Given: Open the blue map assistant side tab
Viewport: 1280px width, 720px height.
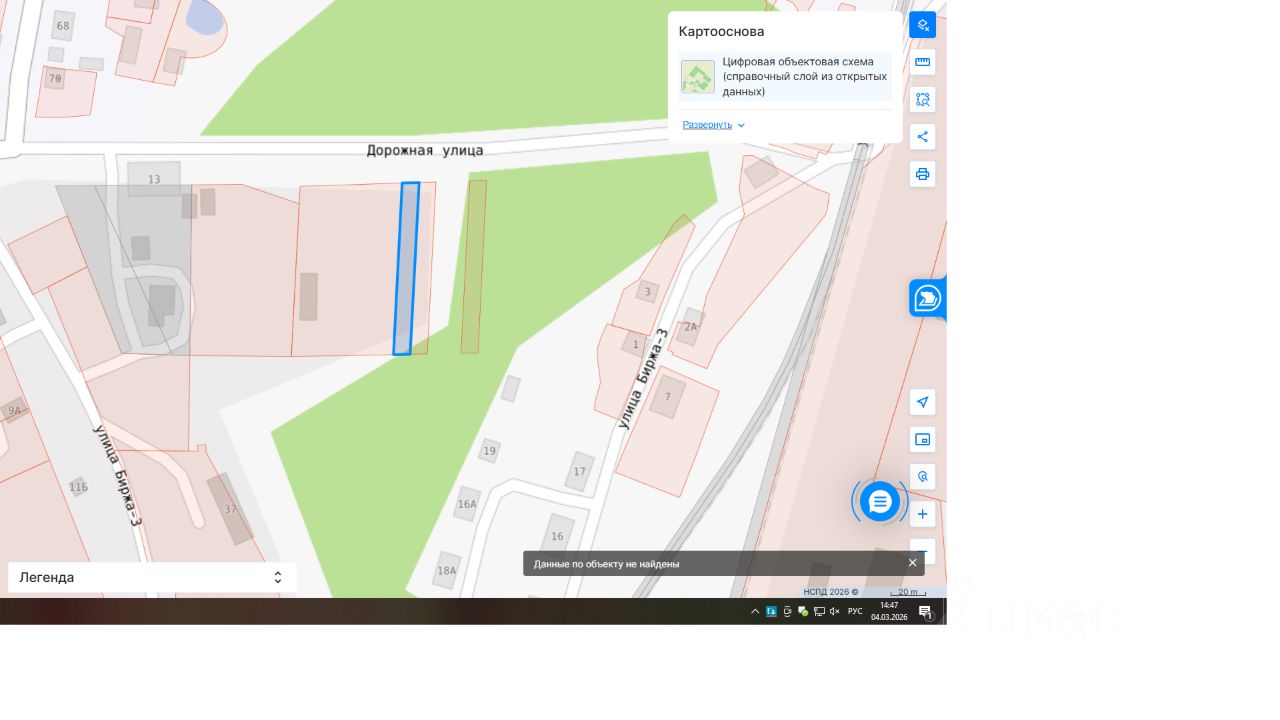Looking at the screenshot, I should coord(928,298).
